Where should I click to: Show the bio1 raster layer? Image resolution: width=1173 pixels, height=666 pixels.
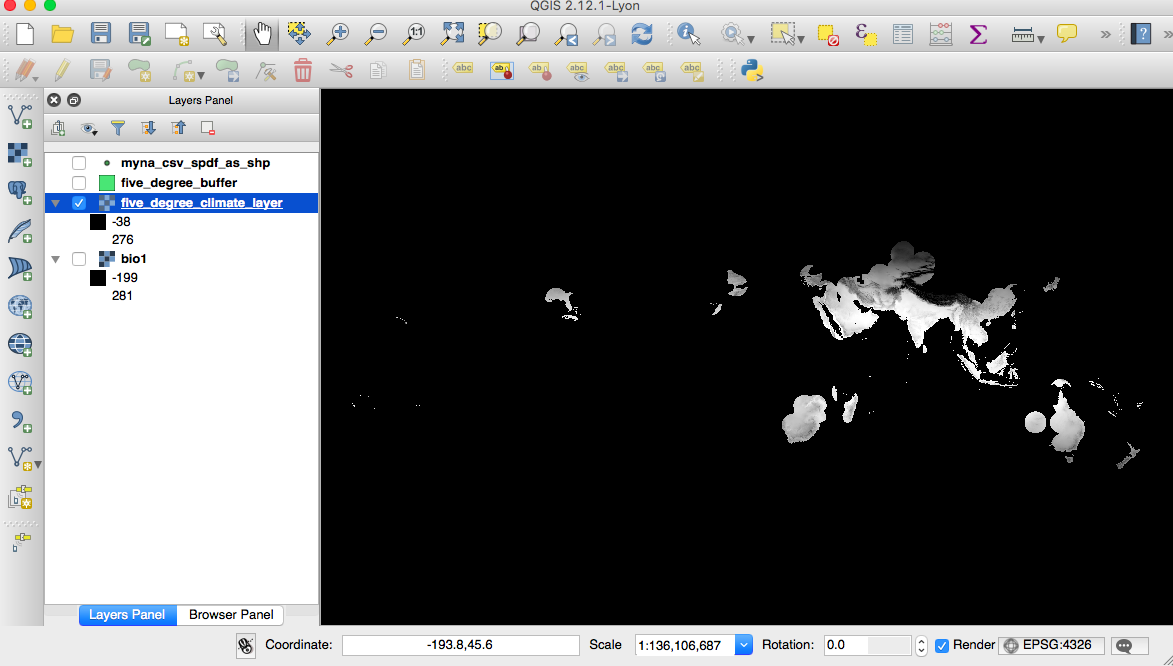[79, 259]
